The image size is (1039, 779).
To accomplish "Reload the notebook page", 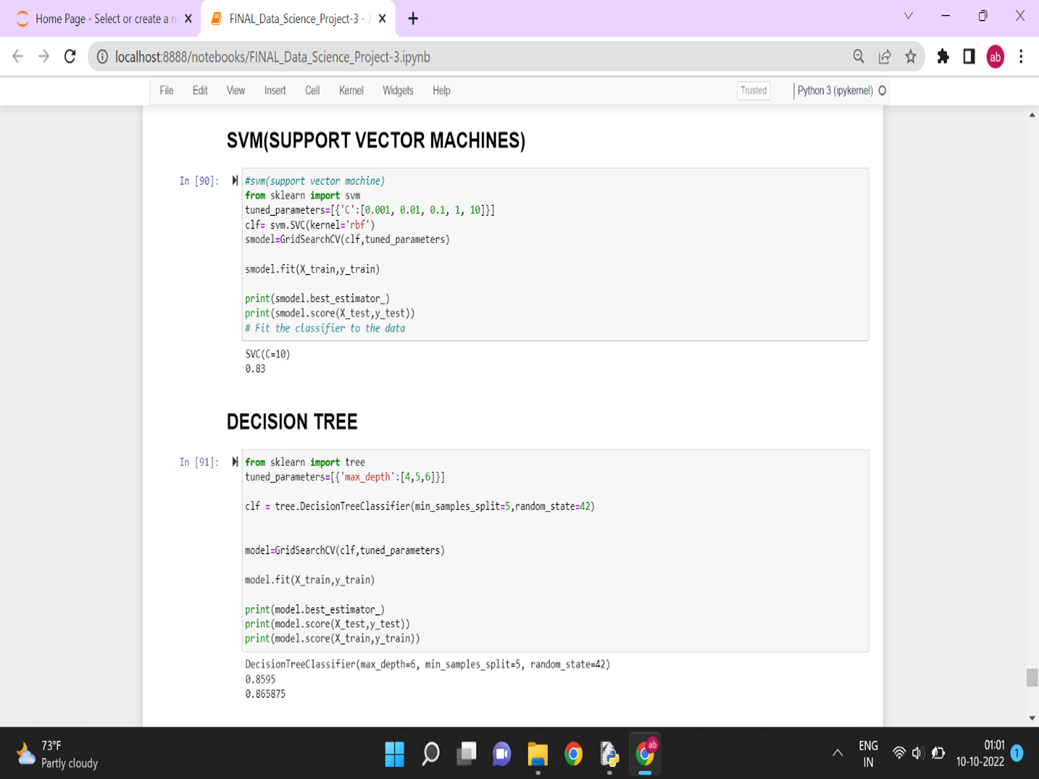I will [x=70, y=57].
